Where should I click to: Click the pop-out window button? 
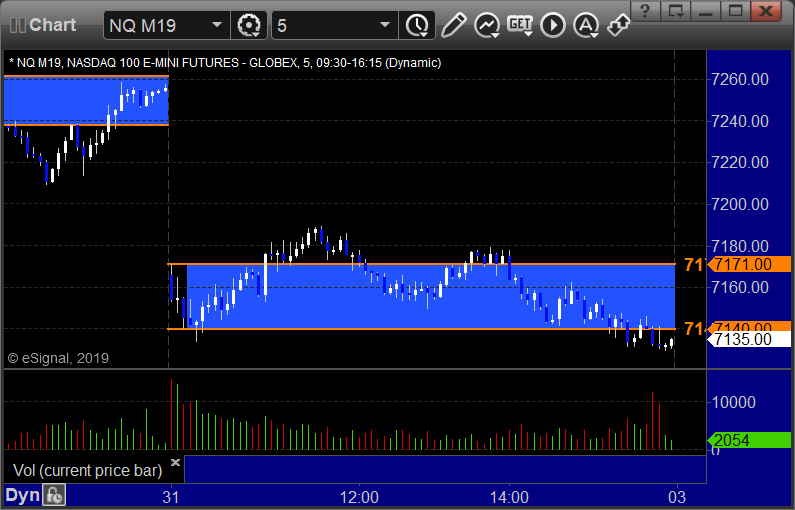tap(676, 11)
